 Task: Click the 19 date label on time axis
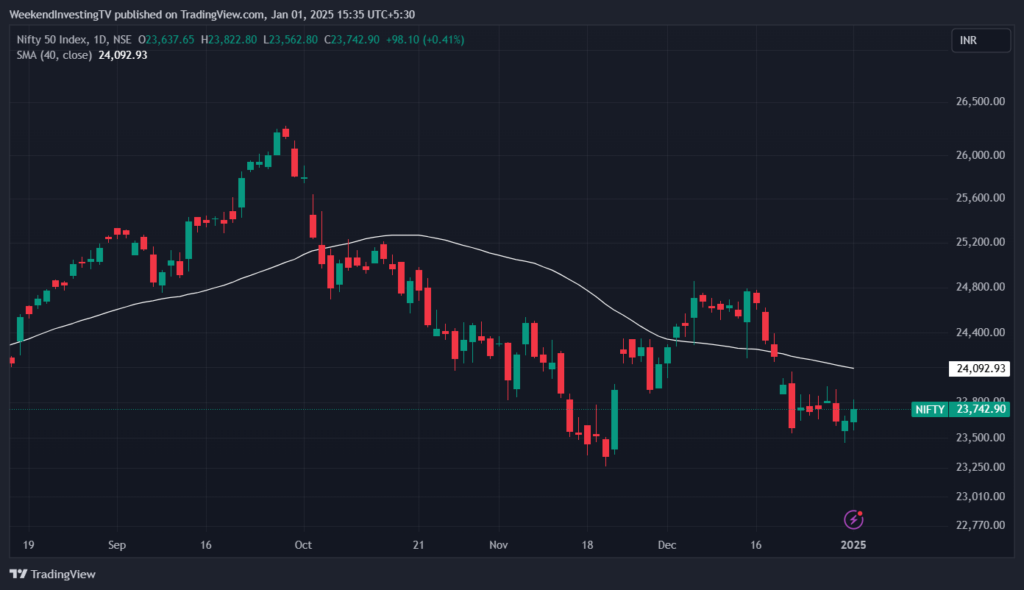click(x=28, y=545)
